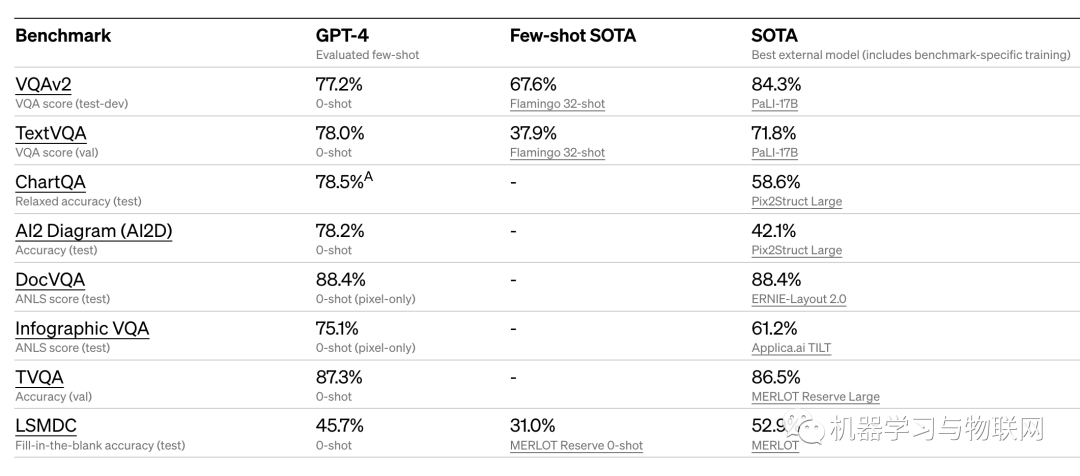
Task: Follow the ChartQA benchmark link
Action: click(x=50, y=183)
